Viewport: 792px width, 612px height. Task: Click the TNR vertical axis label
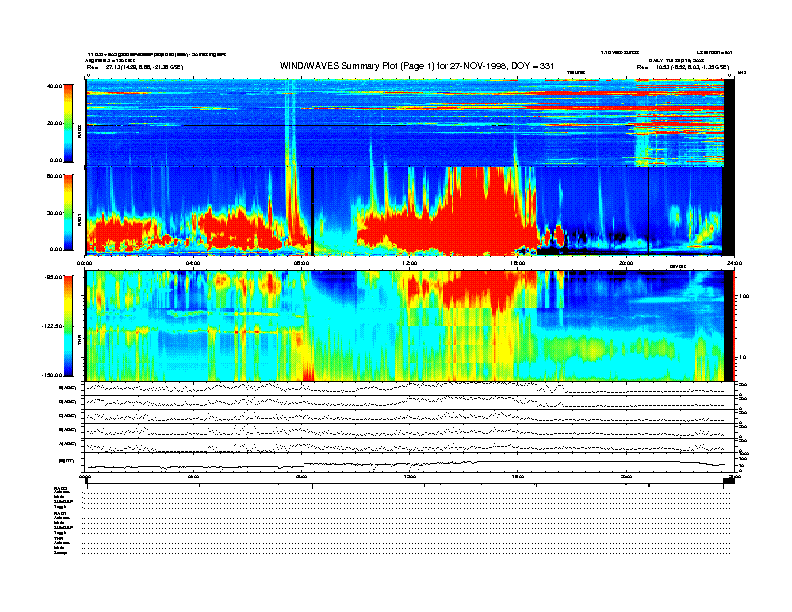[x=79, y=342]
